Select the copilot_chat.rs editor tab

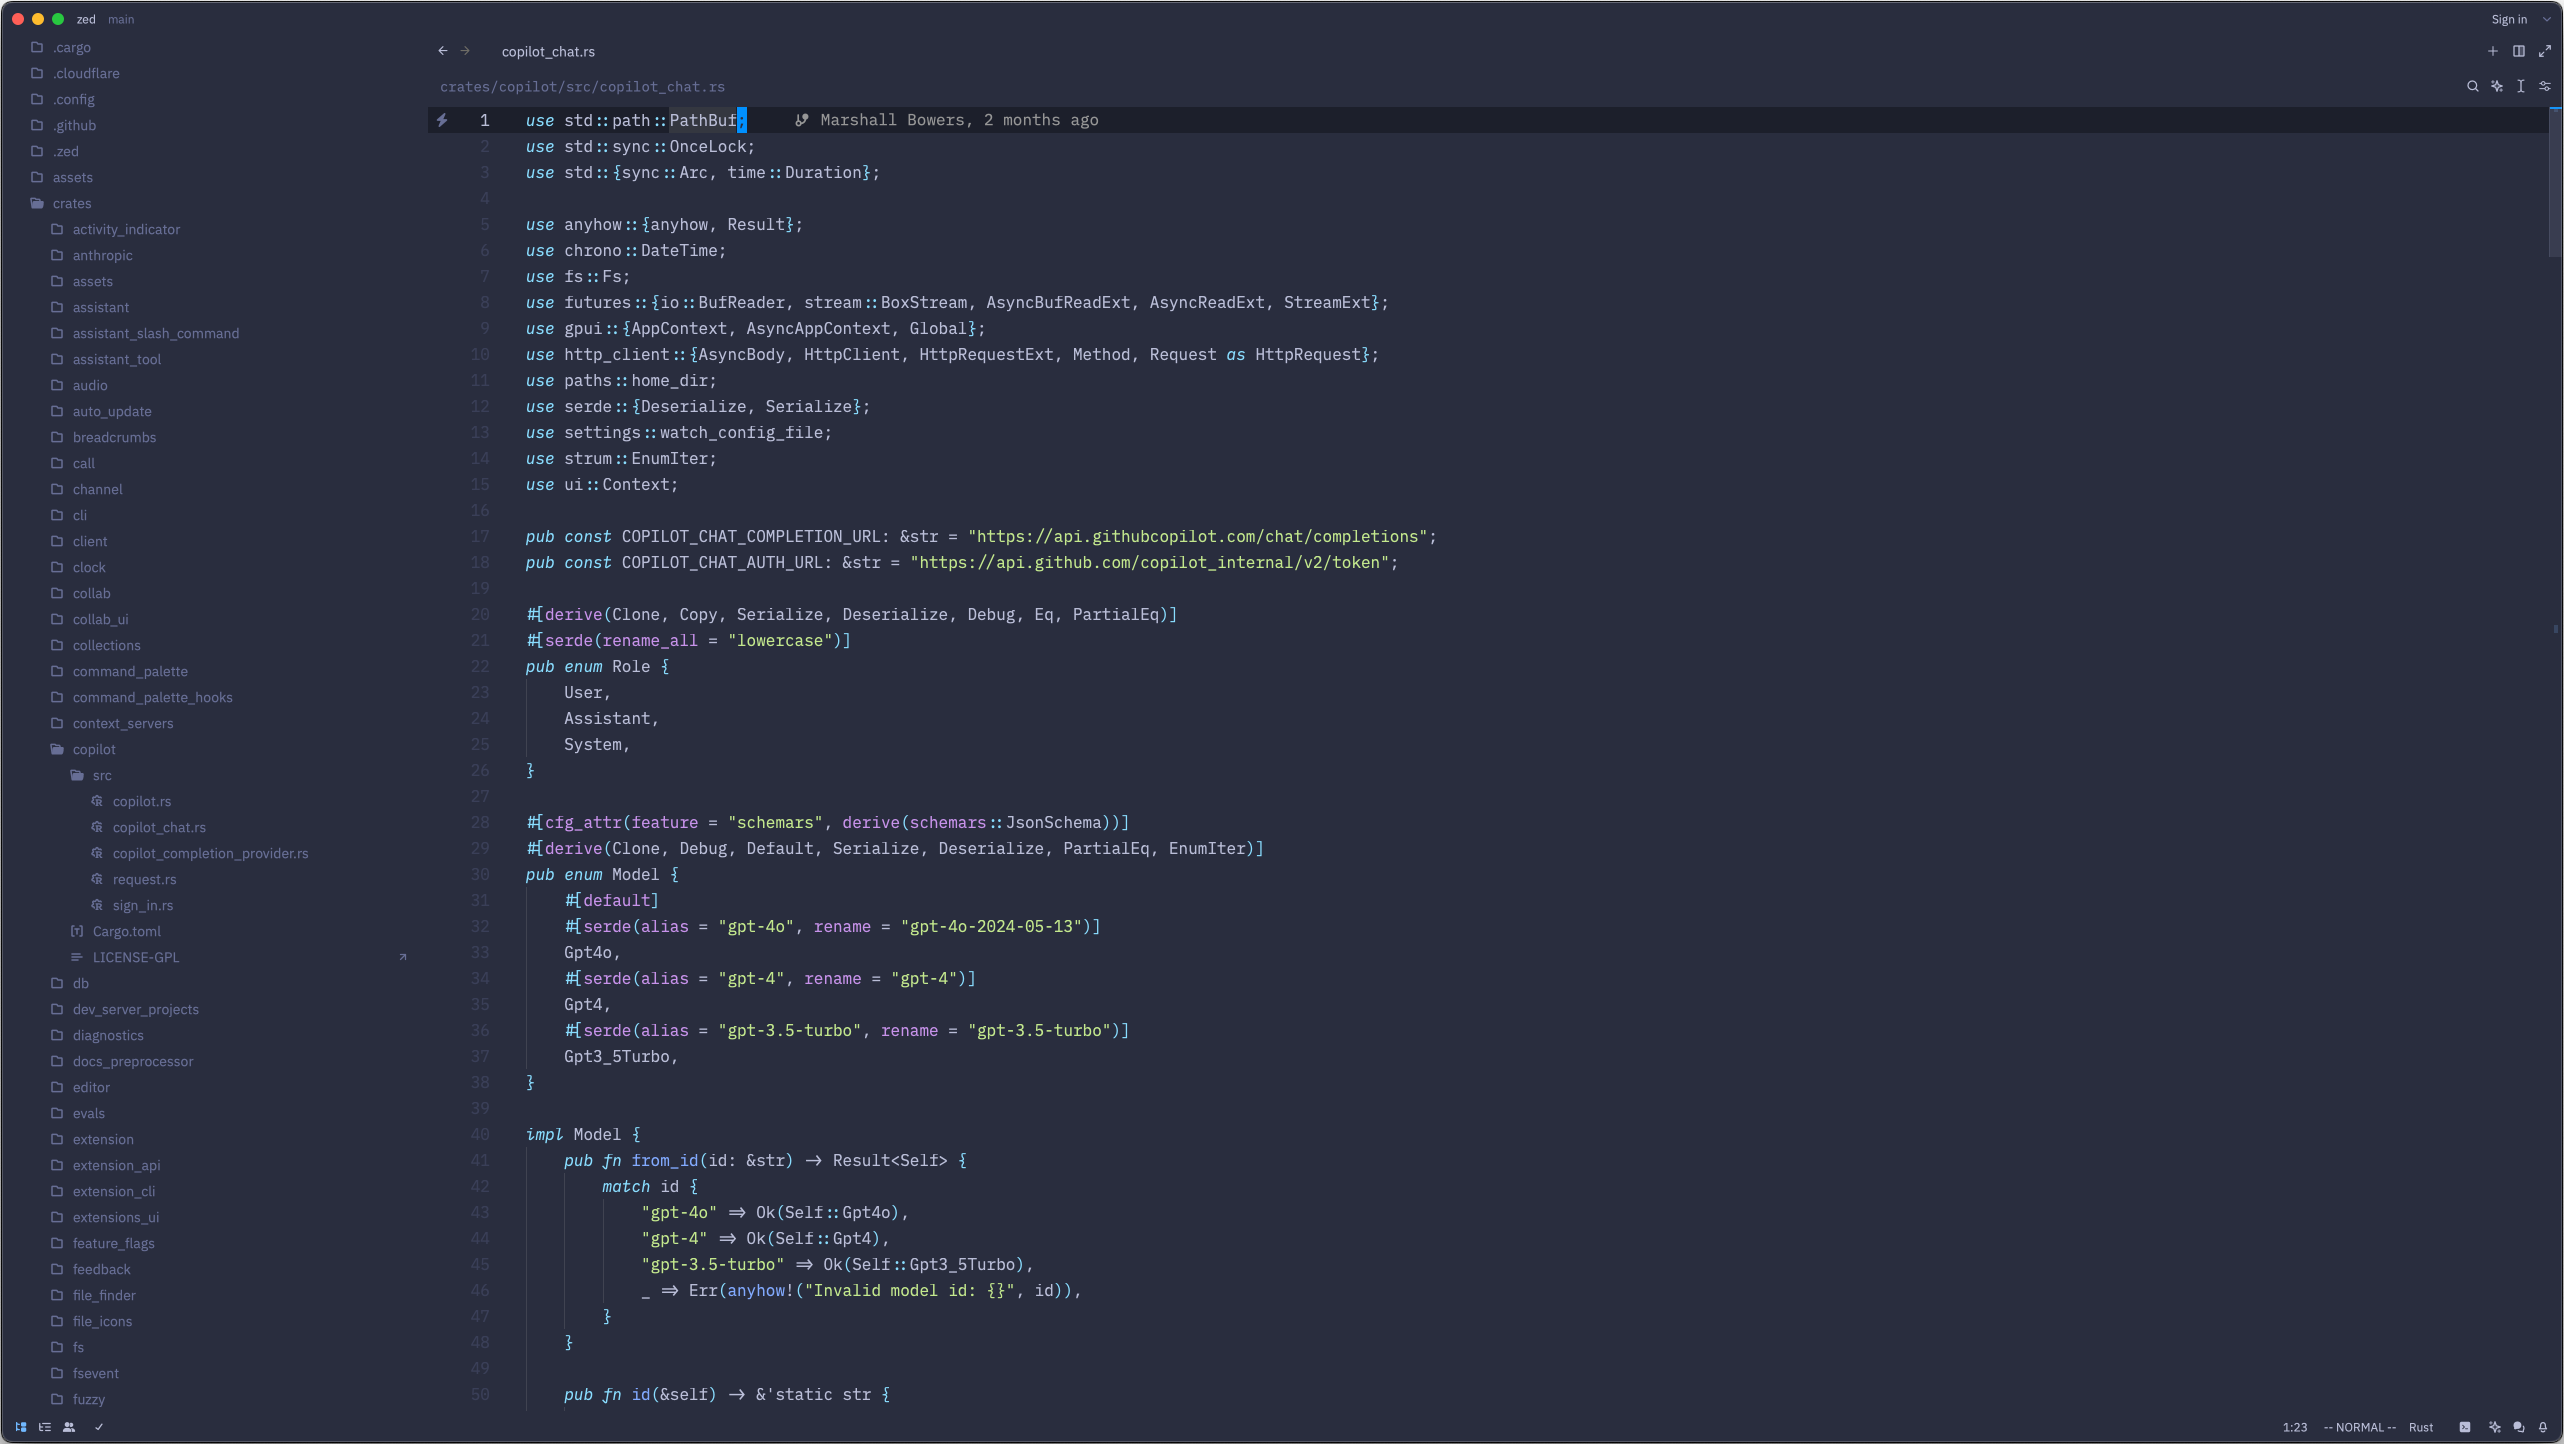pyautogui.click(x=548, y=51)
